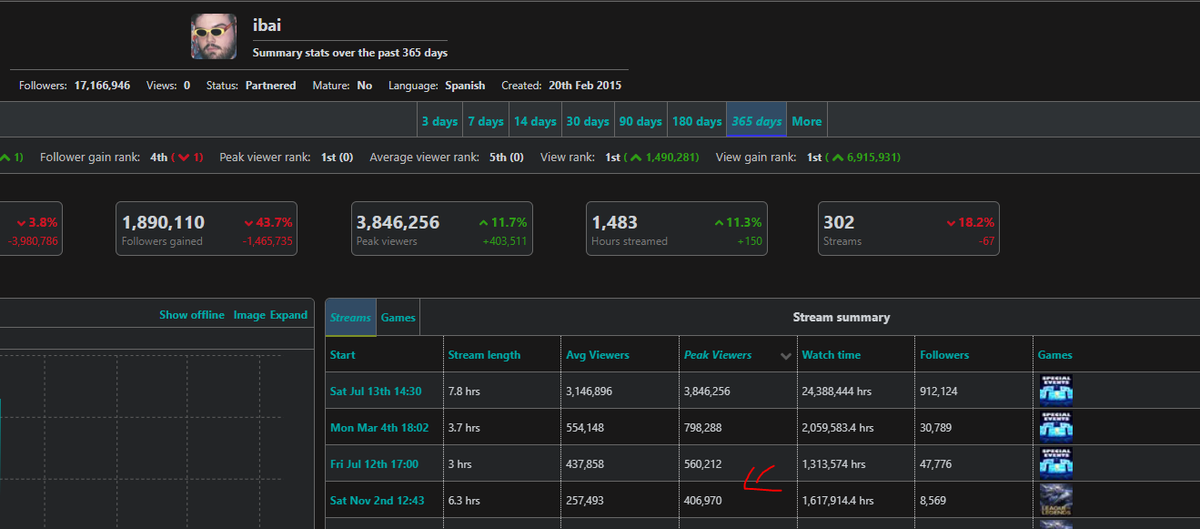Click the Peak Viewers sort arrow
Screen dimensions: 1200x529
pyautogui.click(x=786, y=356)
